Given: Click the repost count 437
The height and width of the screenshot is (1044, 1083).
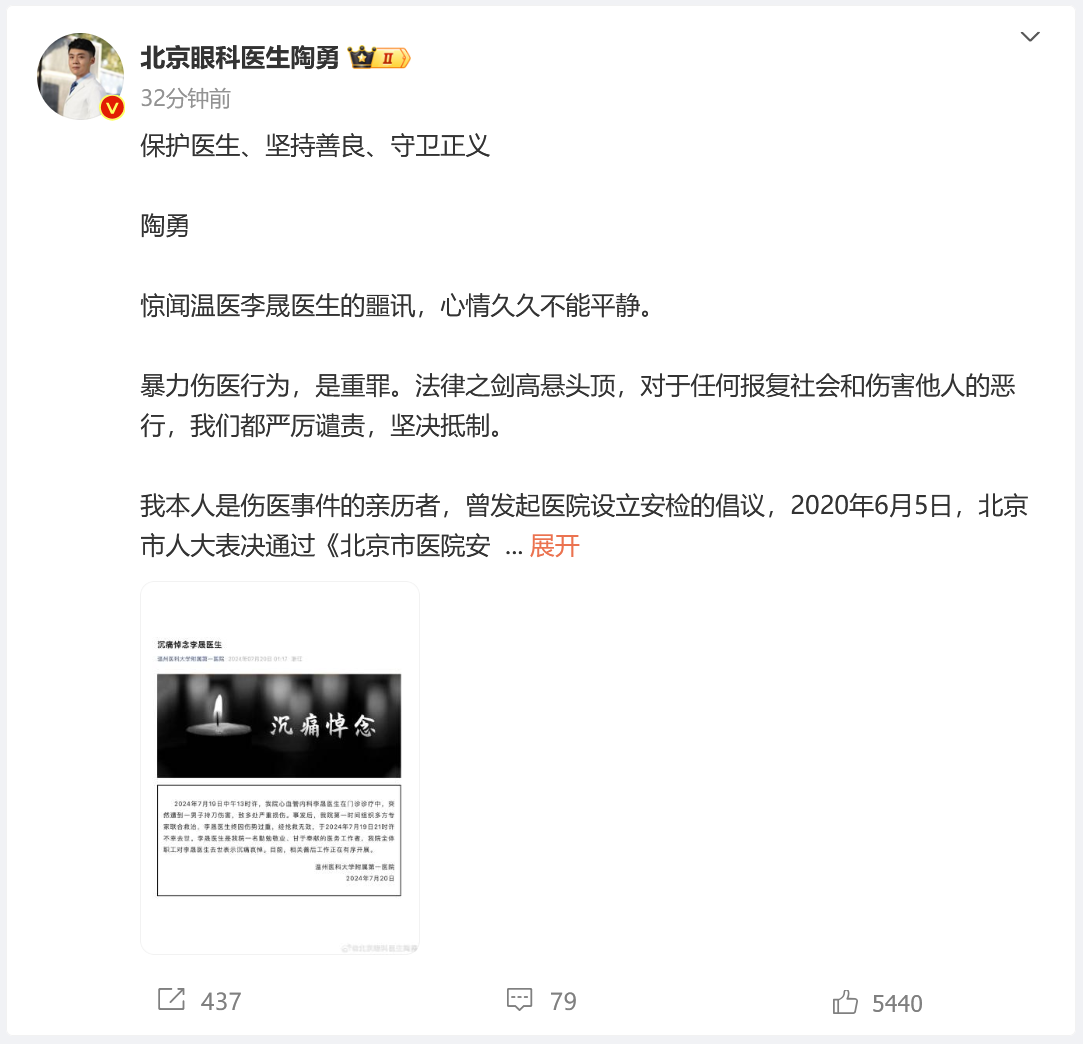Looking at the screenshot, I should 221,1001.
